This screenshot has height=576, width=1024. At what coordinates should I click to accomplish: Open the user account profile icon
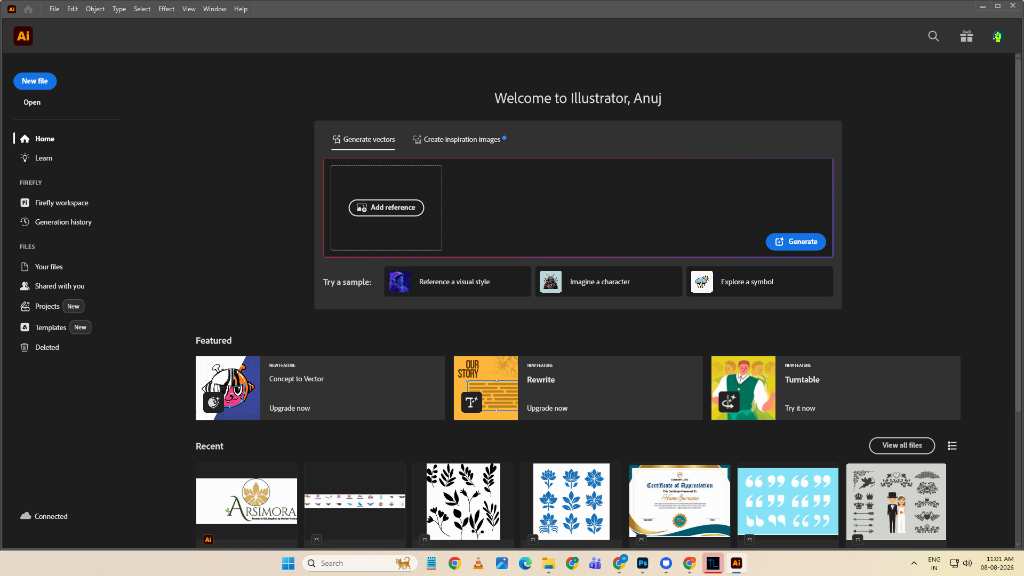[x=997, y=37]
